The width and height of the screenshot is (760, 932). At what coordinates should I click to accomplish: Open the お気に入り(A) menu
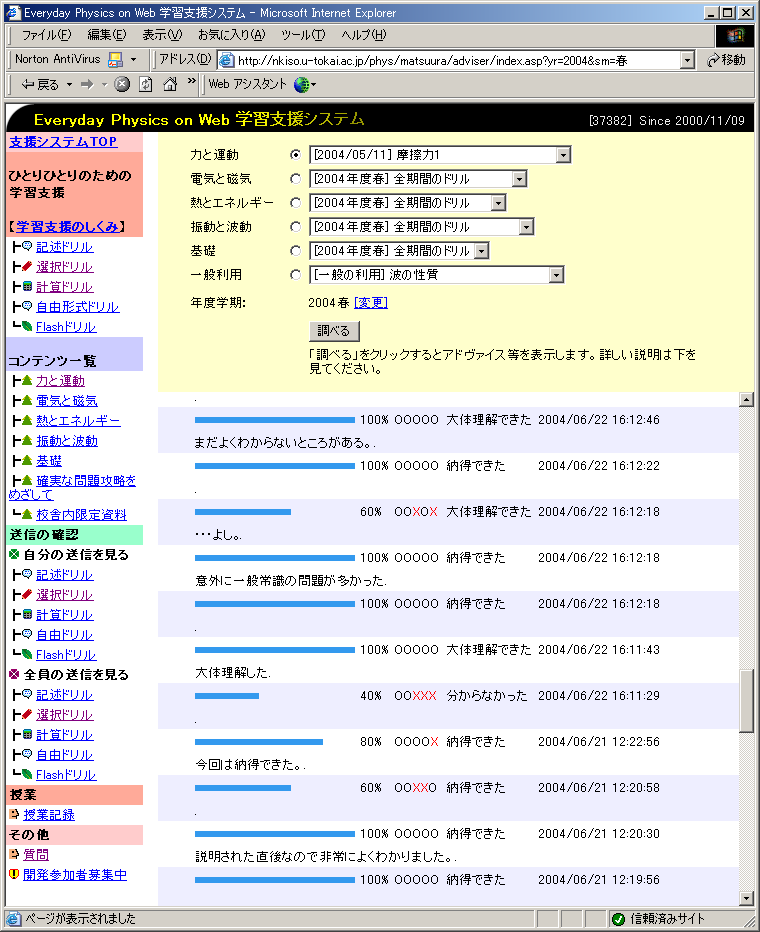(232, 35)
